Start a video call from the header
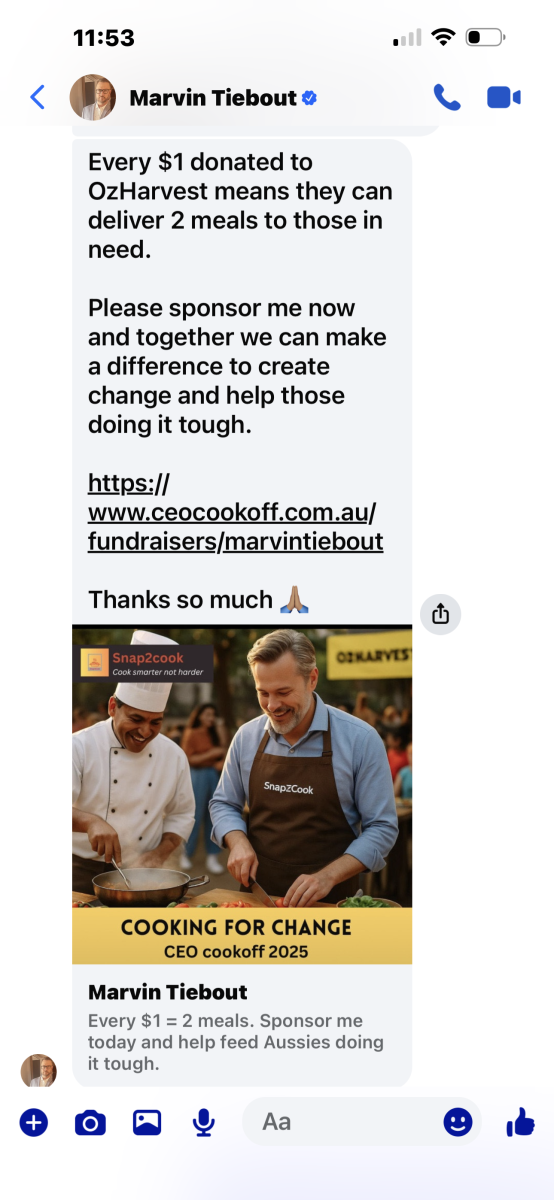 click(504, 97)
